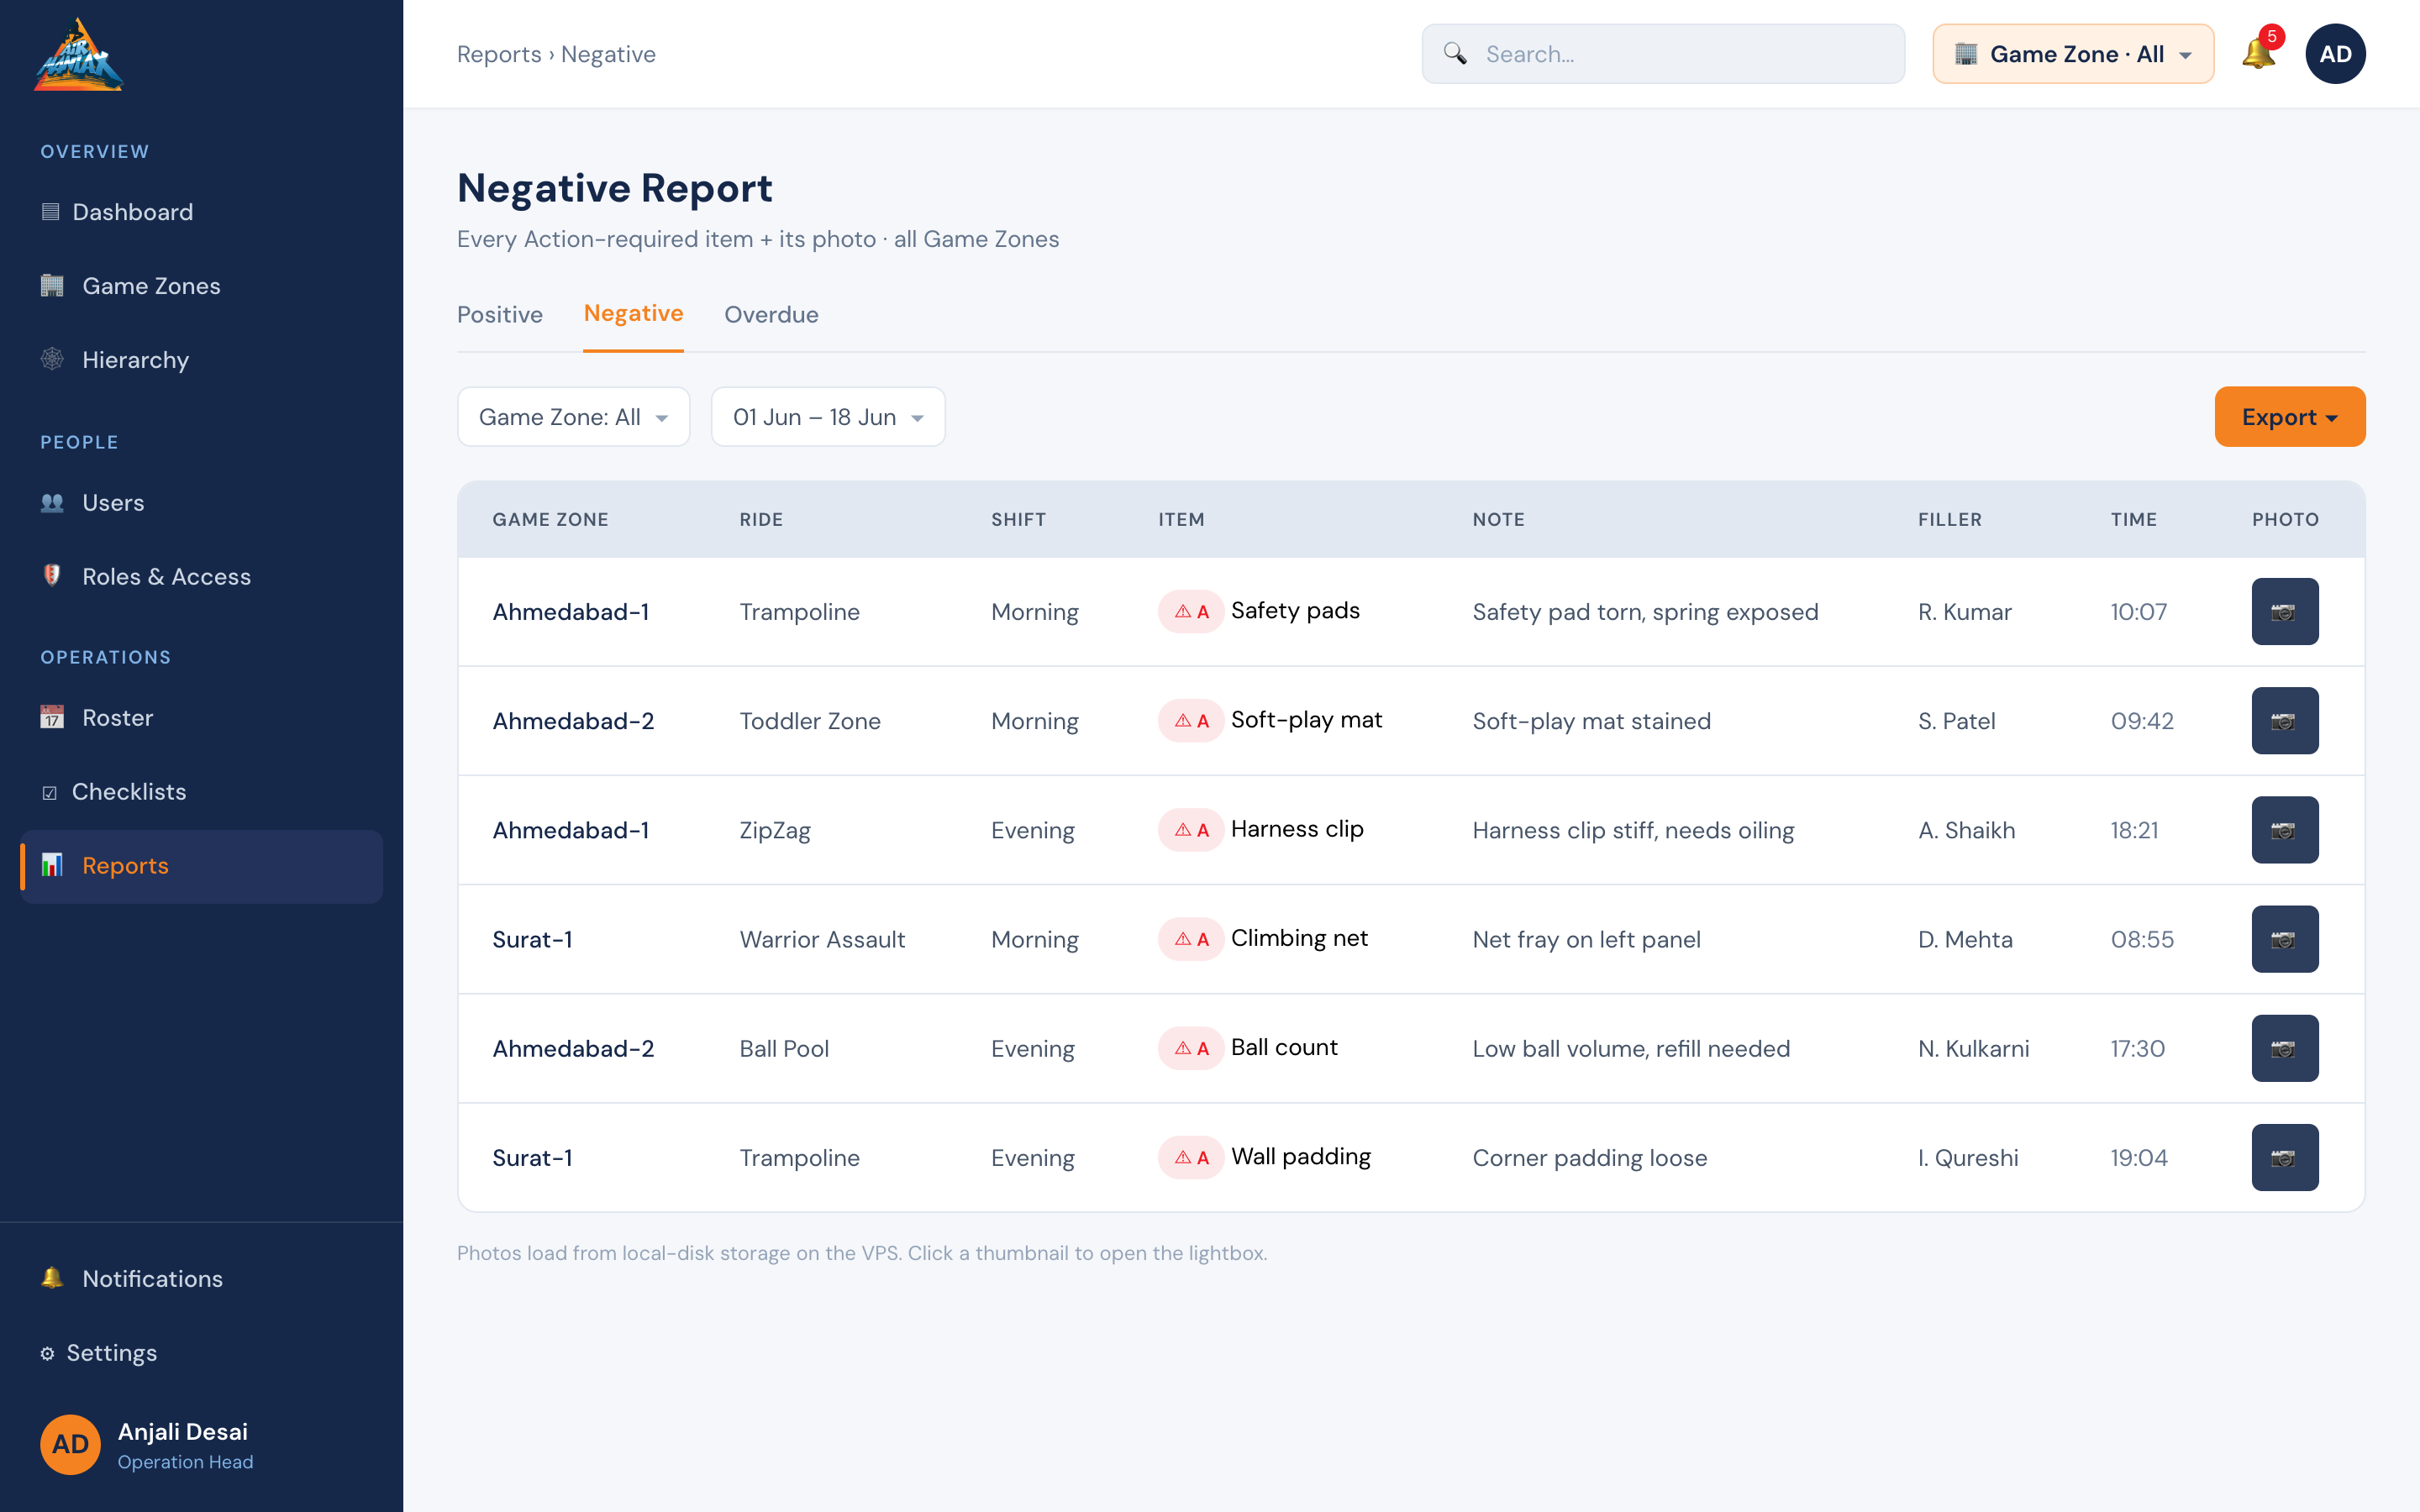The height and width of the screenshot is (1512, 2420).
Task: Click the action-required badge for Safety pads
Action: [1190, 612]
